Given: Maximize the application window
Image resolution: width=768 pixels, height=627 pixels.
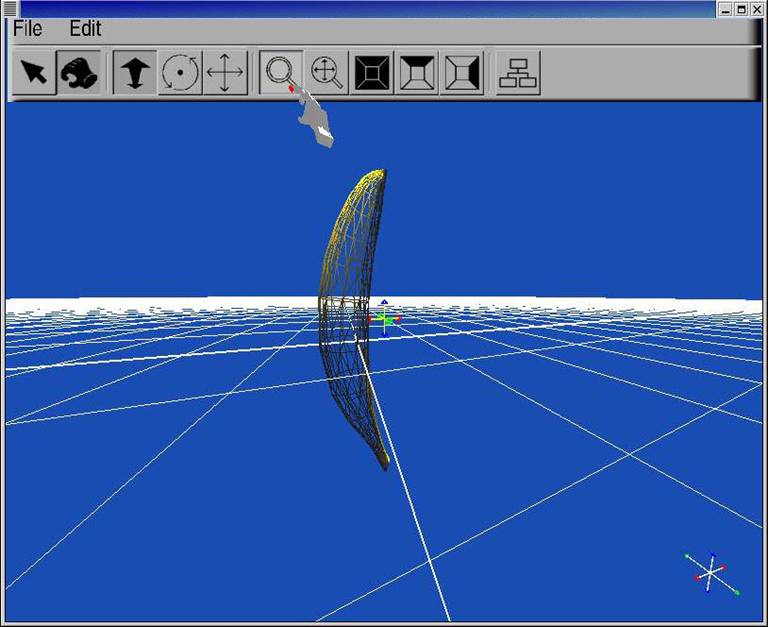Looking at the screenshot, I should [x=742, y=9].
